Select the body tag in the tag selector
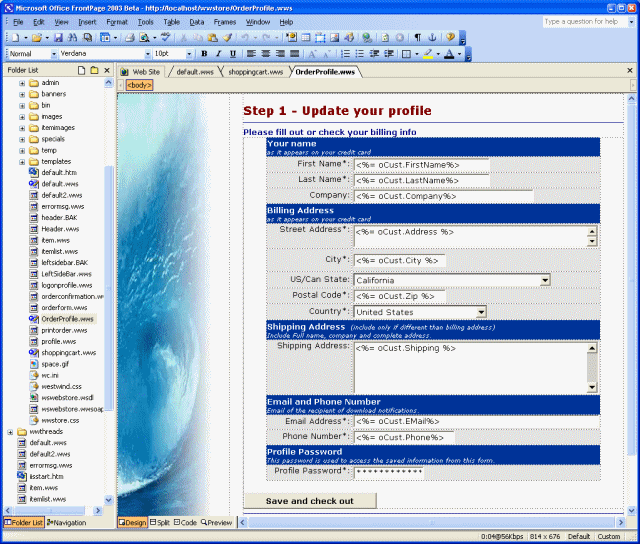Screen dimensions: 640x544 (139, 85)
